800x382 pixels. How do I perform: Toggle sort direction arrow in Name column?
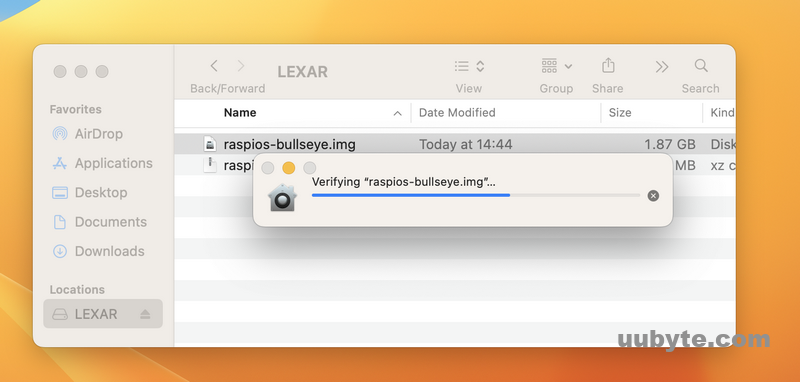397,113
